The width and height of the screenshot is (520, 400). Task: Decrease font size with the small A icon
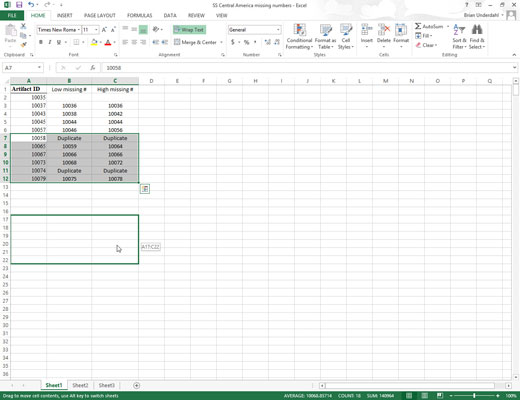113,30
